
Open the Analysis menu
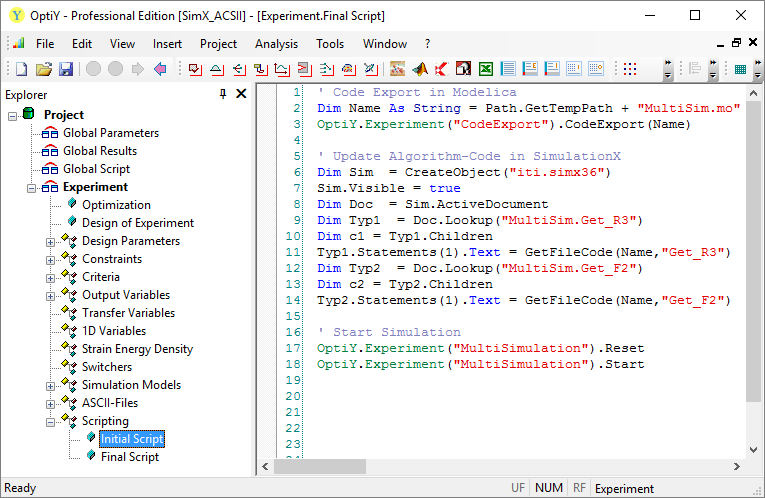pyautogui.click(x=276, y=44)
